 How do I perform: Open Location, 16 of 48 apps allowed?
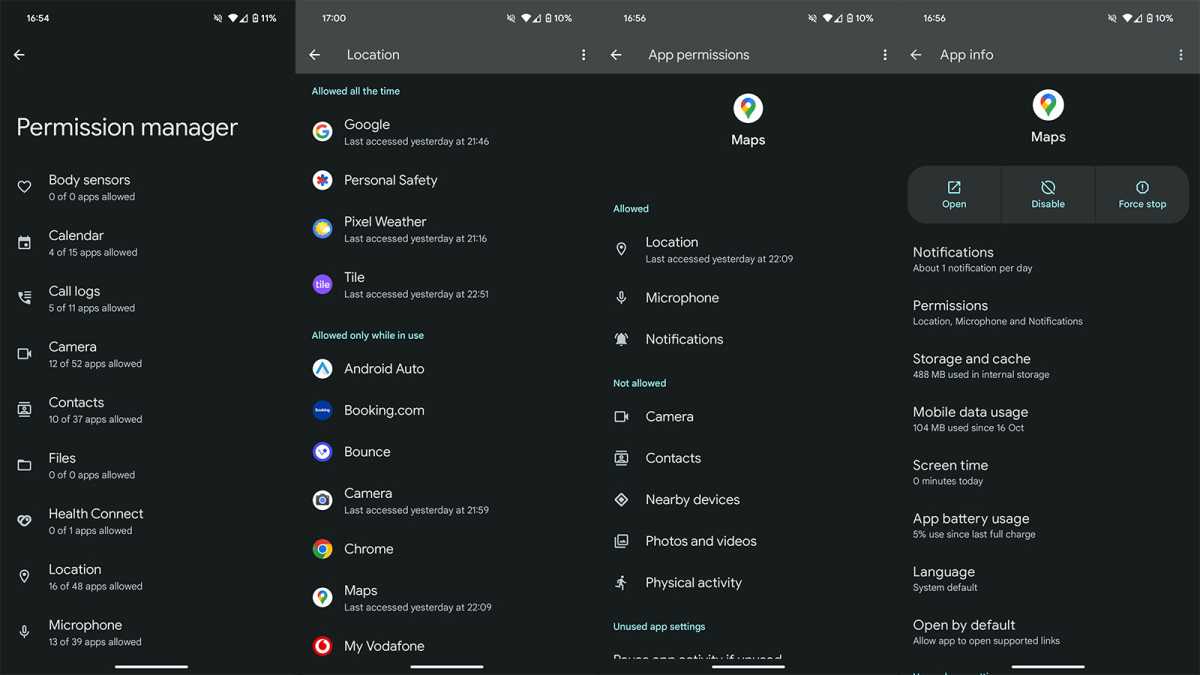[x=148, y=577]
